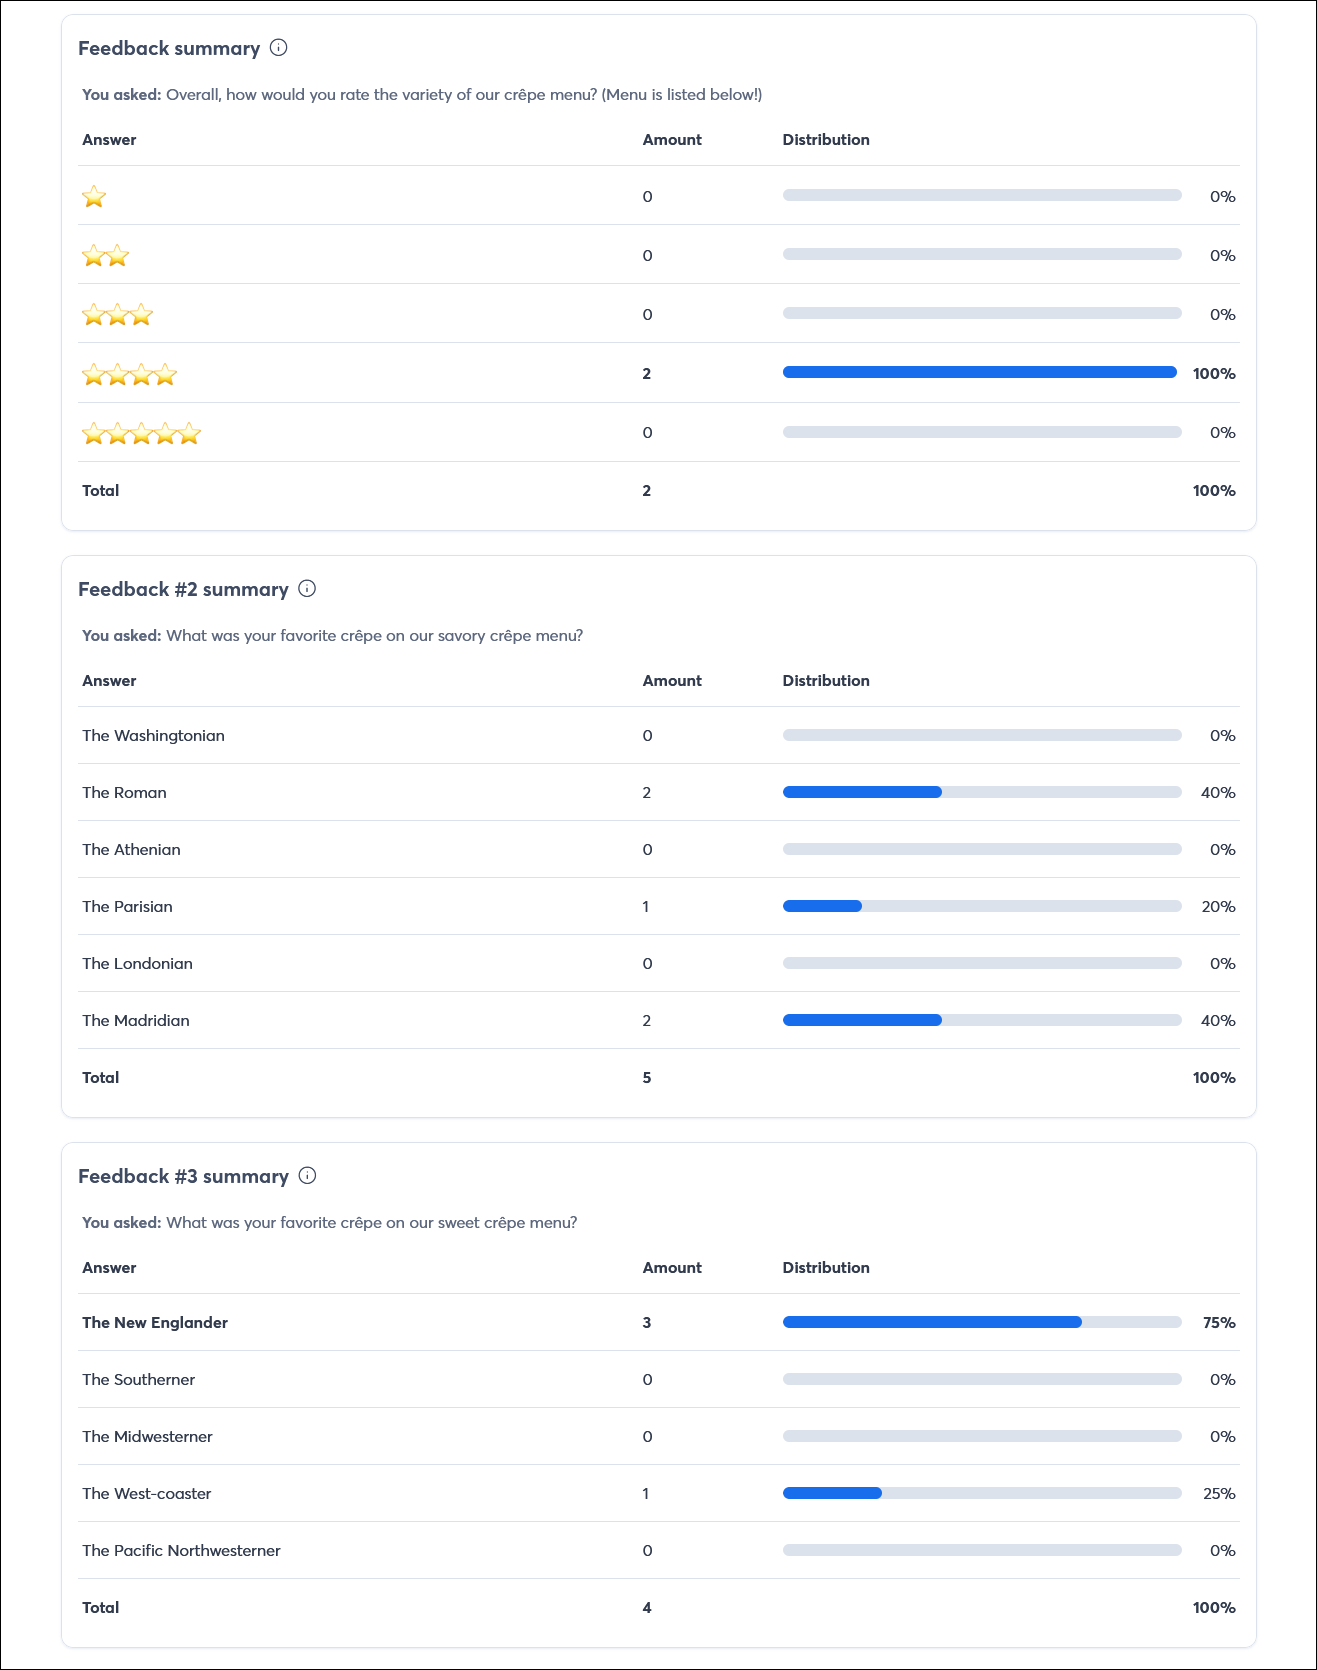
Task: Click the Distribution column header in Feedback #2
Action: 826,680
